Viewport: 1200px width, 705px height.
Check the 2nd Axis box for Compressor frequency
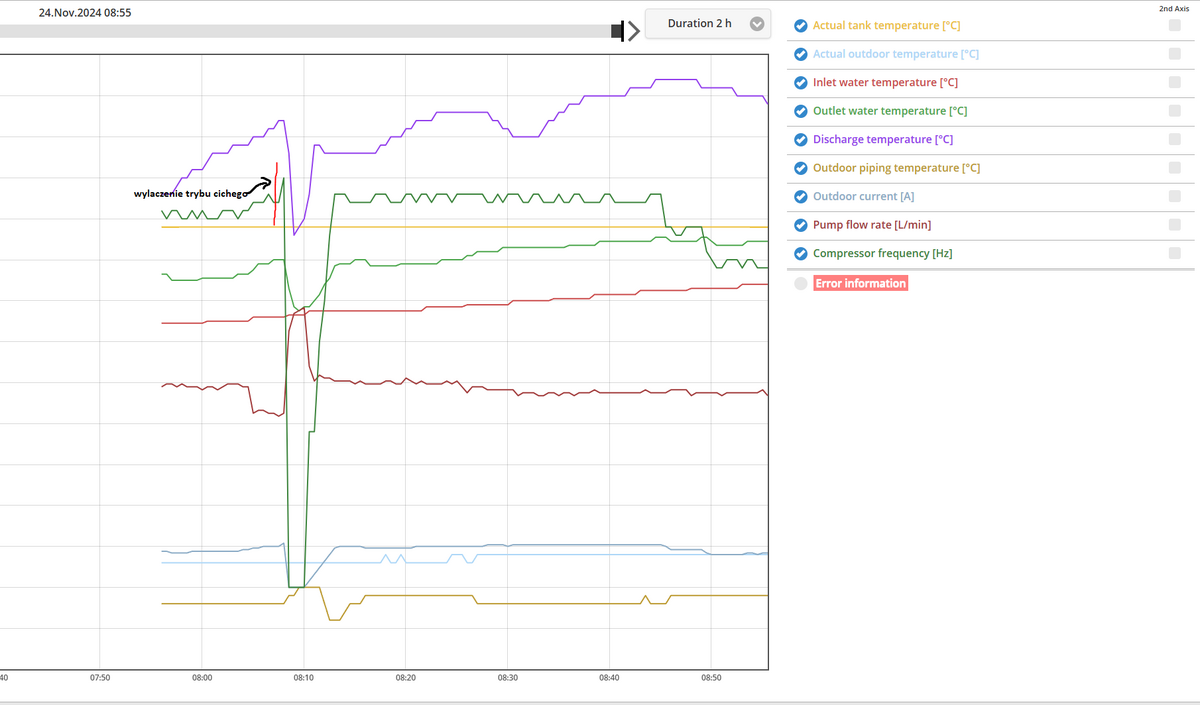1174,254
